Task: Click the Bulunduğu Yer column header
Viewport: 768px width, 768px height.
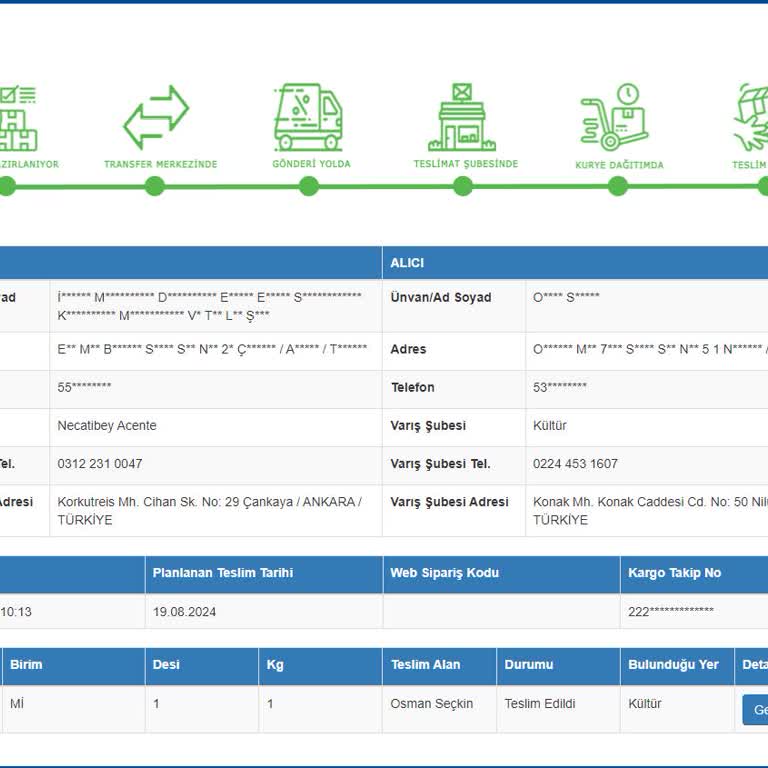Action: 677,665
